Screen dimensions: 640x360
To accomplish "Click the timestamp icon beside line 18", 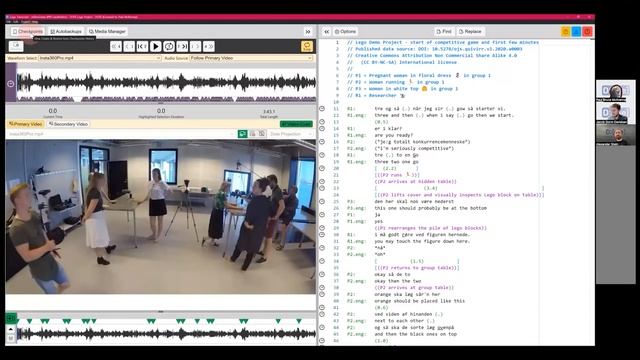I will coord(322,155).
